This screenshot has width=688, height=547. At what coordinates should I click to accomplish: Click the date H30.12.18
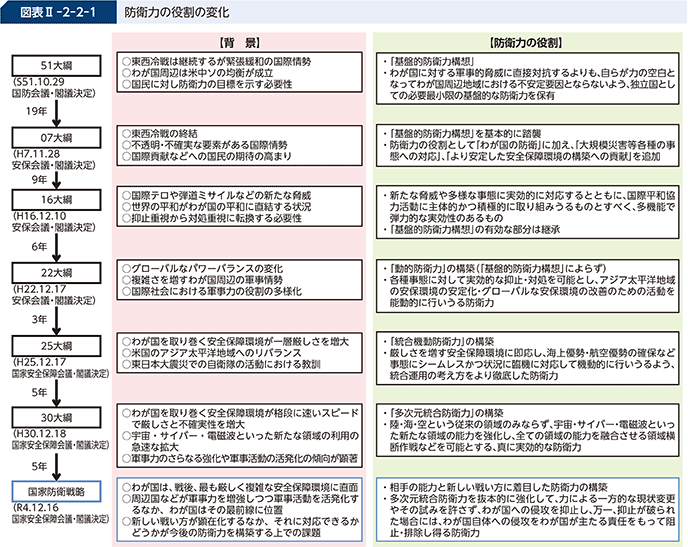tap(42, 433)
